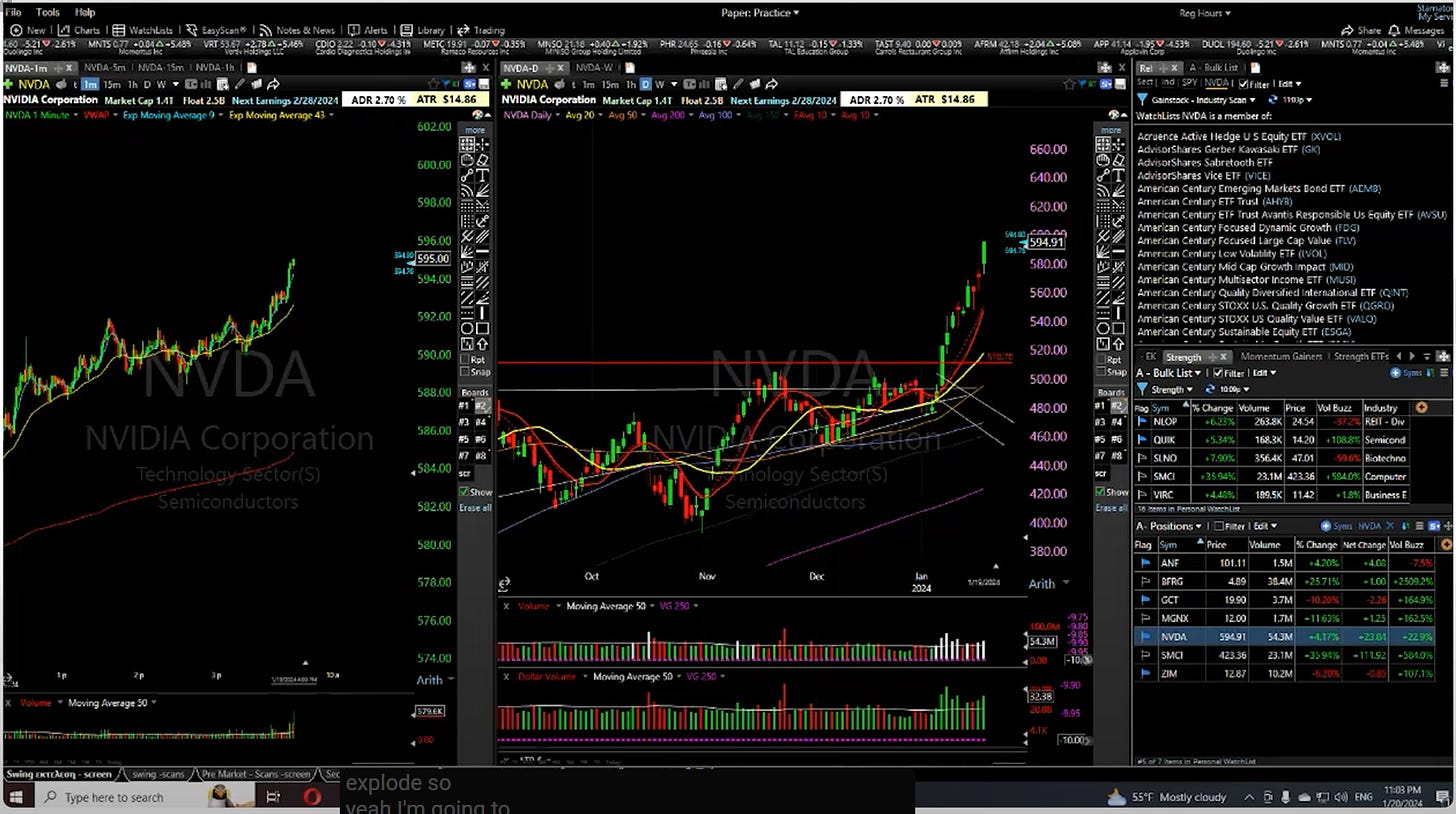Switch to the Momentum Gainers tab
Viewport: 1456px width, 814px height.
coord(1281,356)
